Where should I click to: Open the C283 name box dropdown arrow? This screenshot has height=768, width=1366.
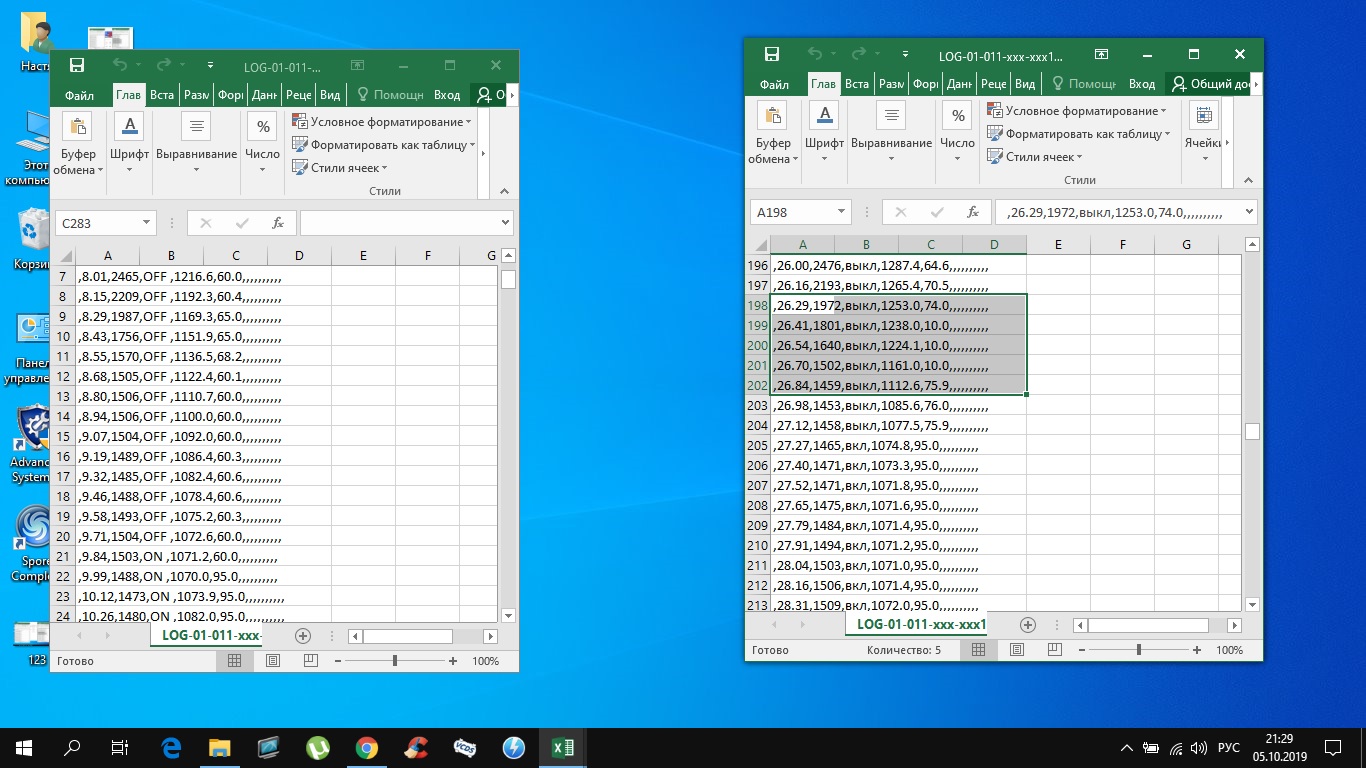tap(146, 223)
